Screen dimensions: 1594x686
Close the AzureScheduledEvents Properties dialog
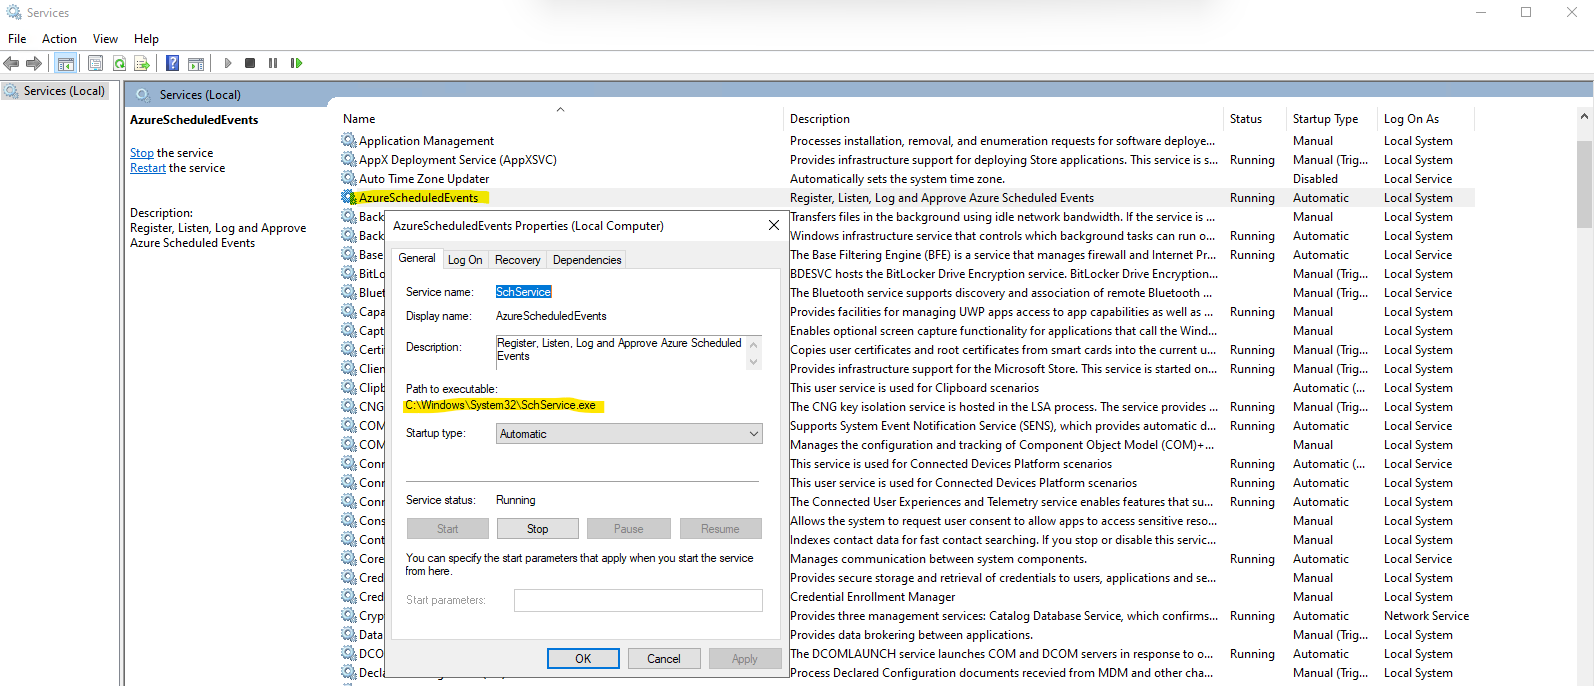(773, 226)
